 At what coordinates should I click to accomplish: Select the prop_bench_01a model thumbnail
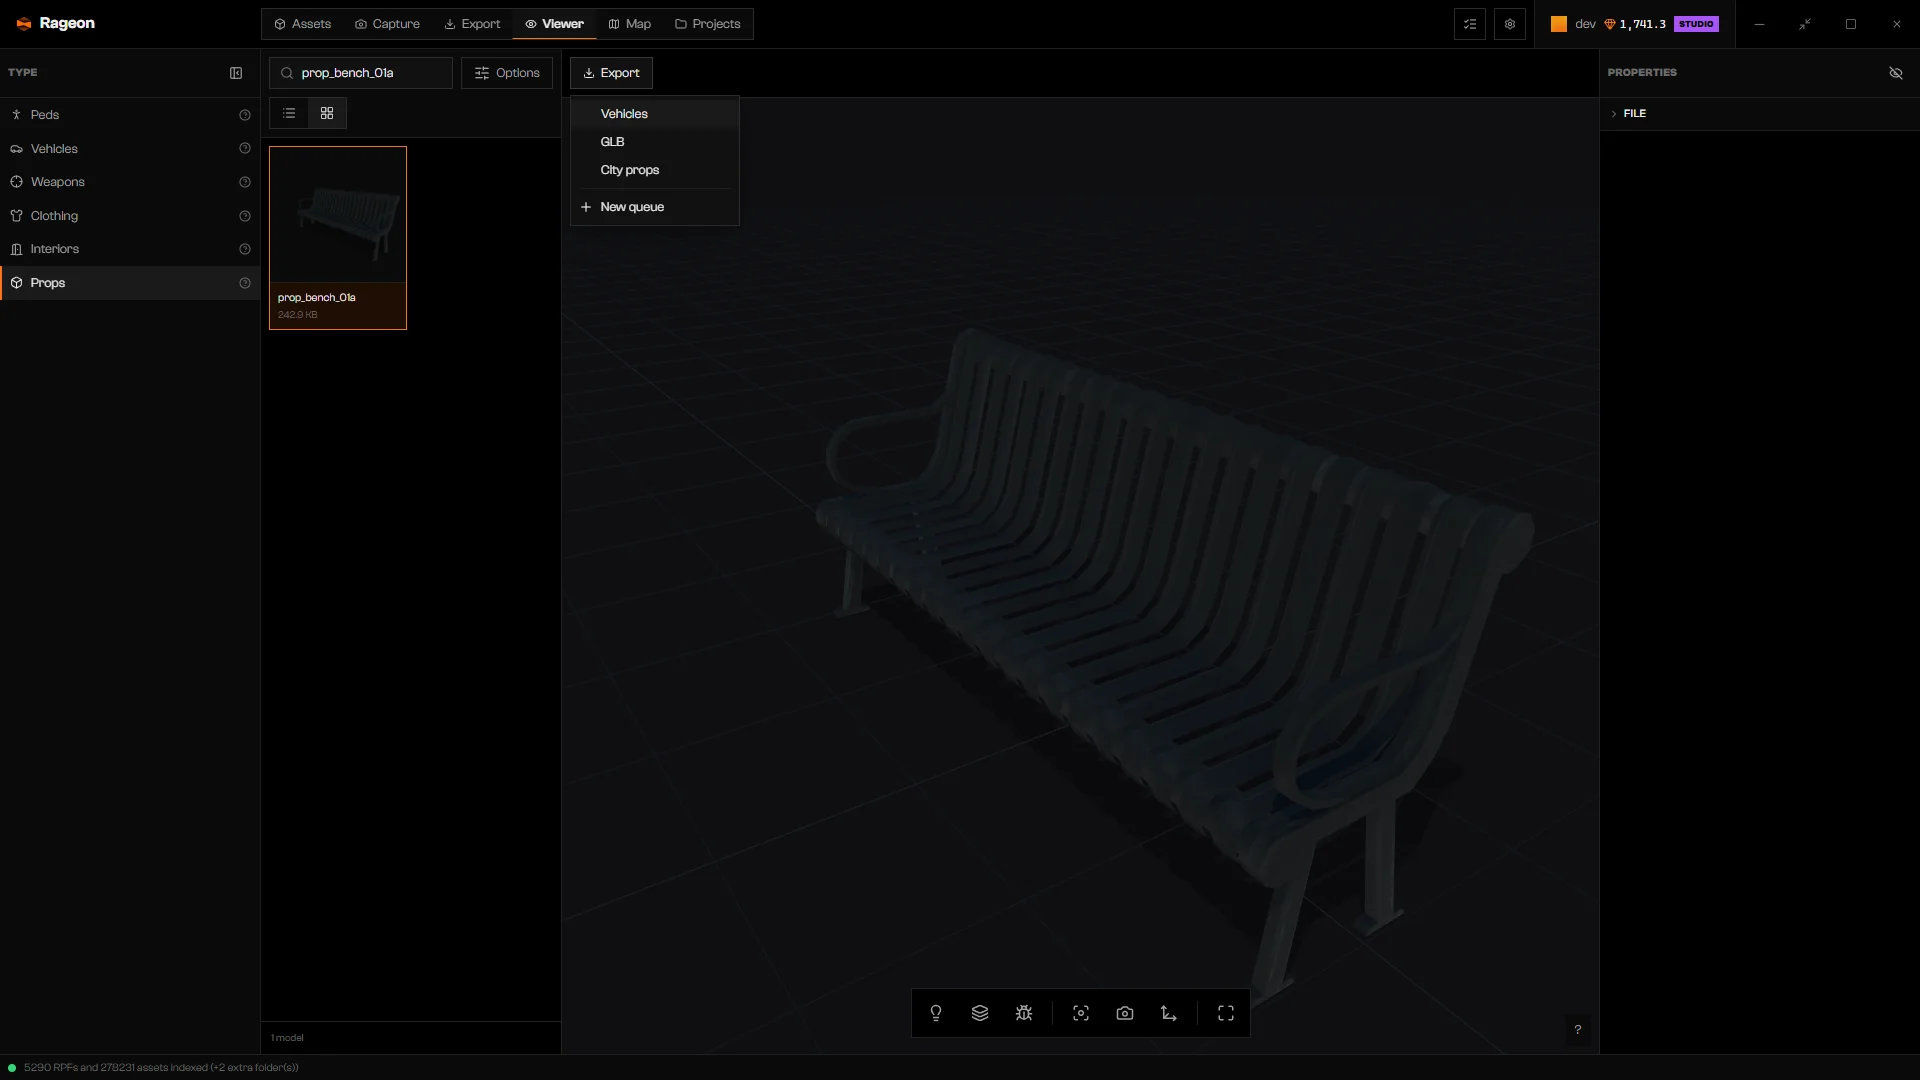338,238
